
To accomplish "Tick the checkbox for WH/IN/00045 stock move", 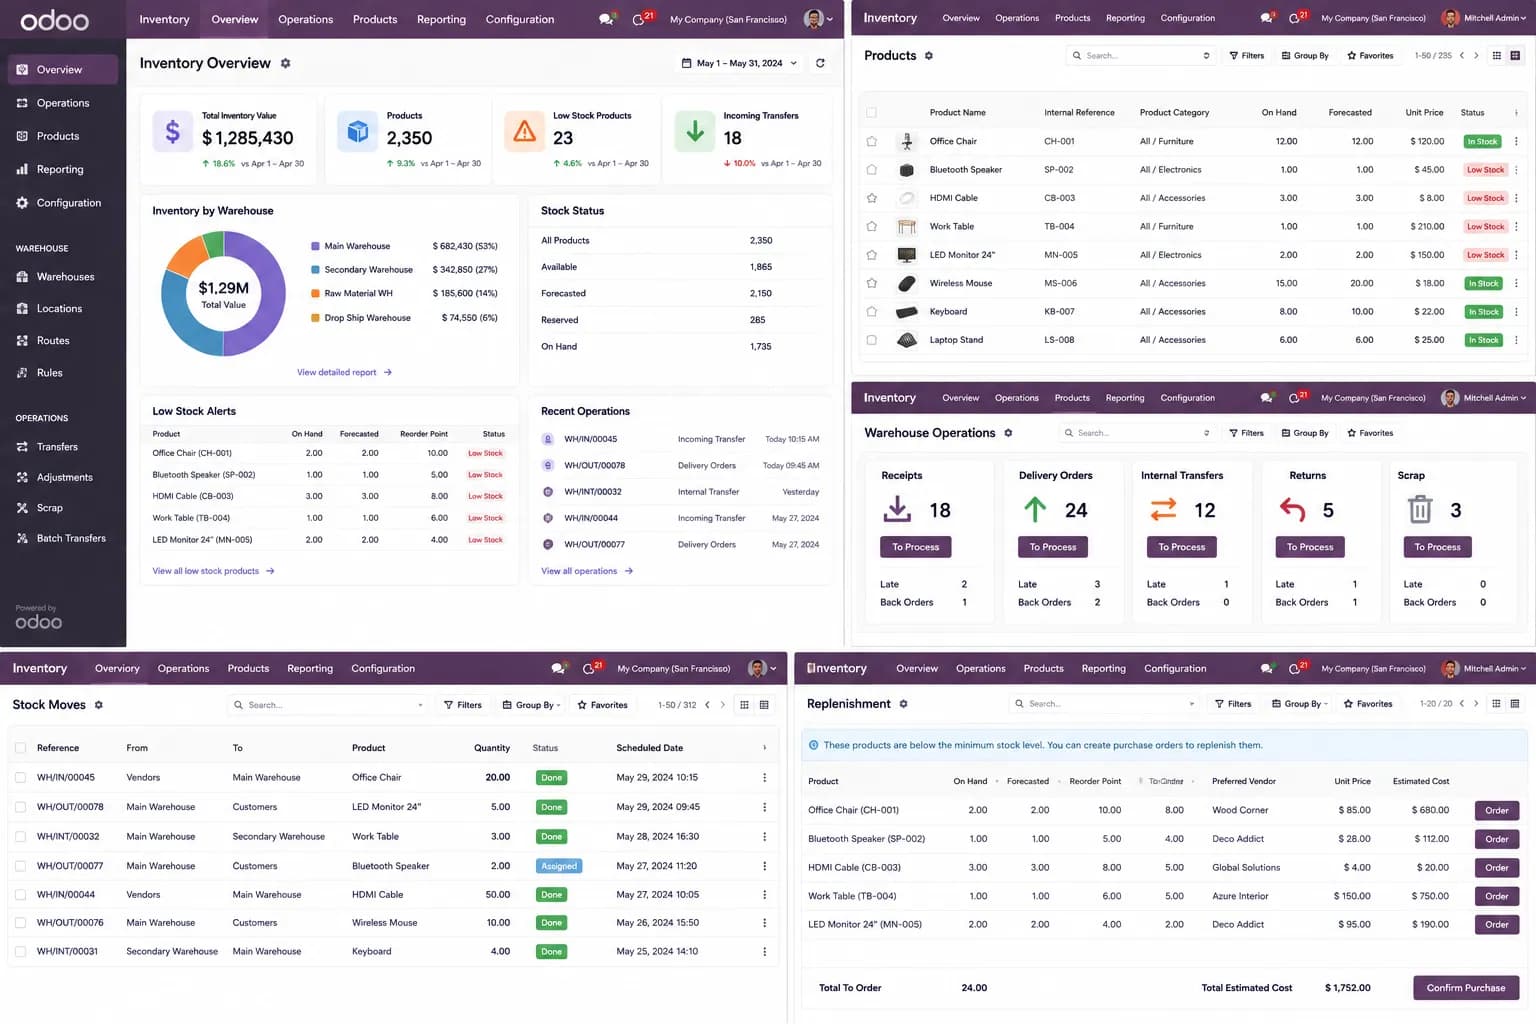I will click(20, 777).
